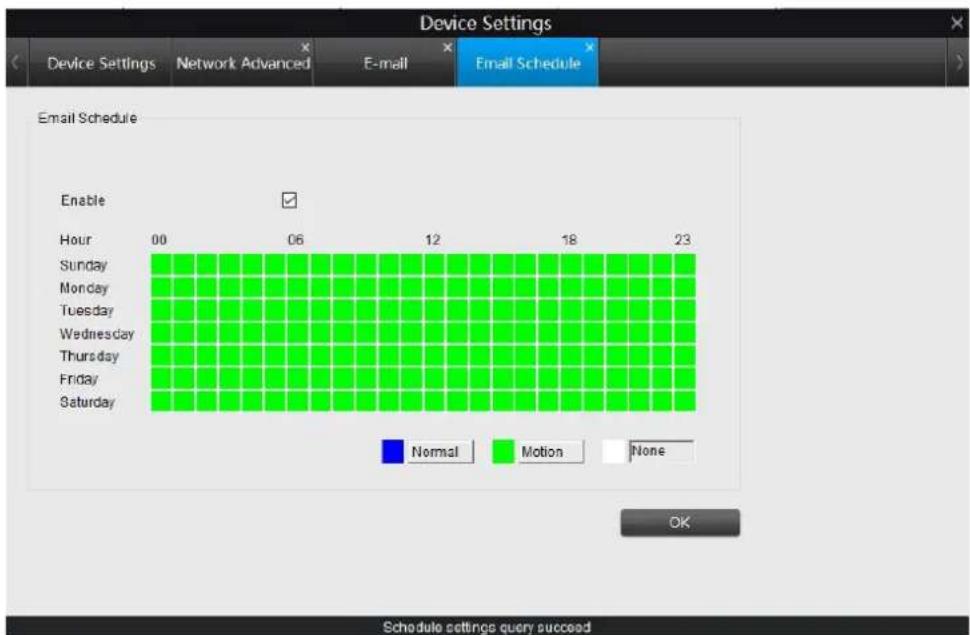Pick the green Motion color swatch

pyautogui.click(x=503, y=452)
